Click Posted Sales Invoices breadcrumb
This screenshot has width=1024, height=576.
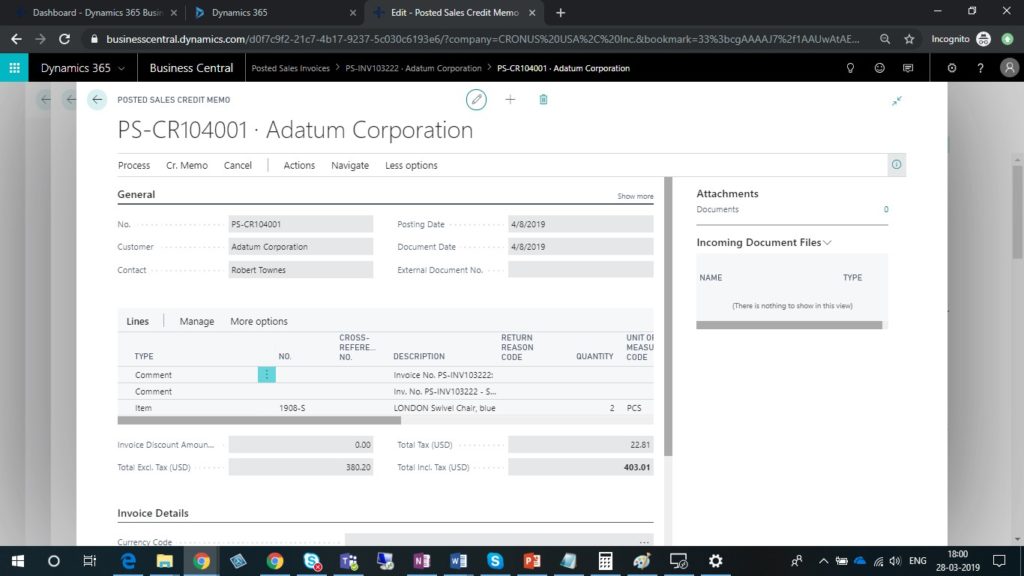coord(291,68)
